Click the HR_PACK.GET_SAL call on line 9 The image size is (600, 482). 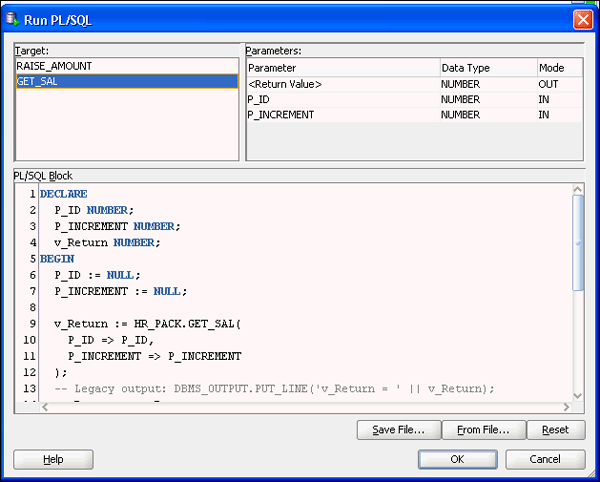pos(188,324)
